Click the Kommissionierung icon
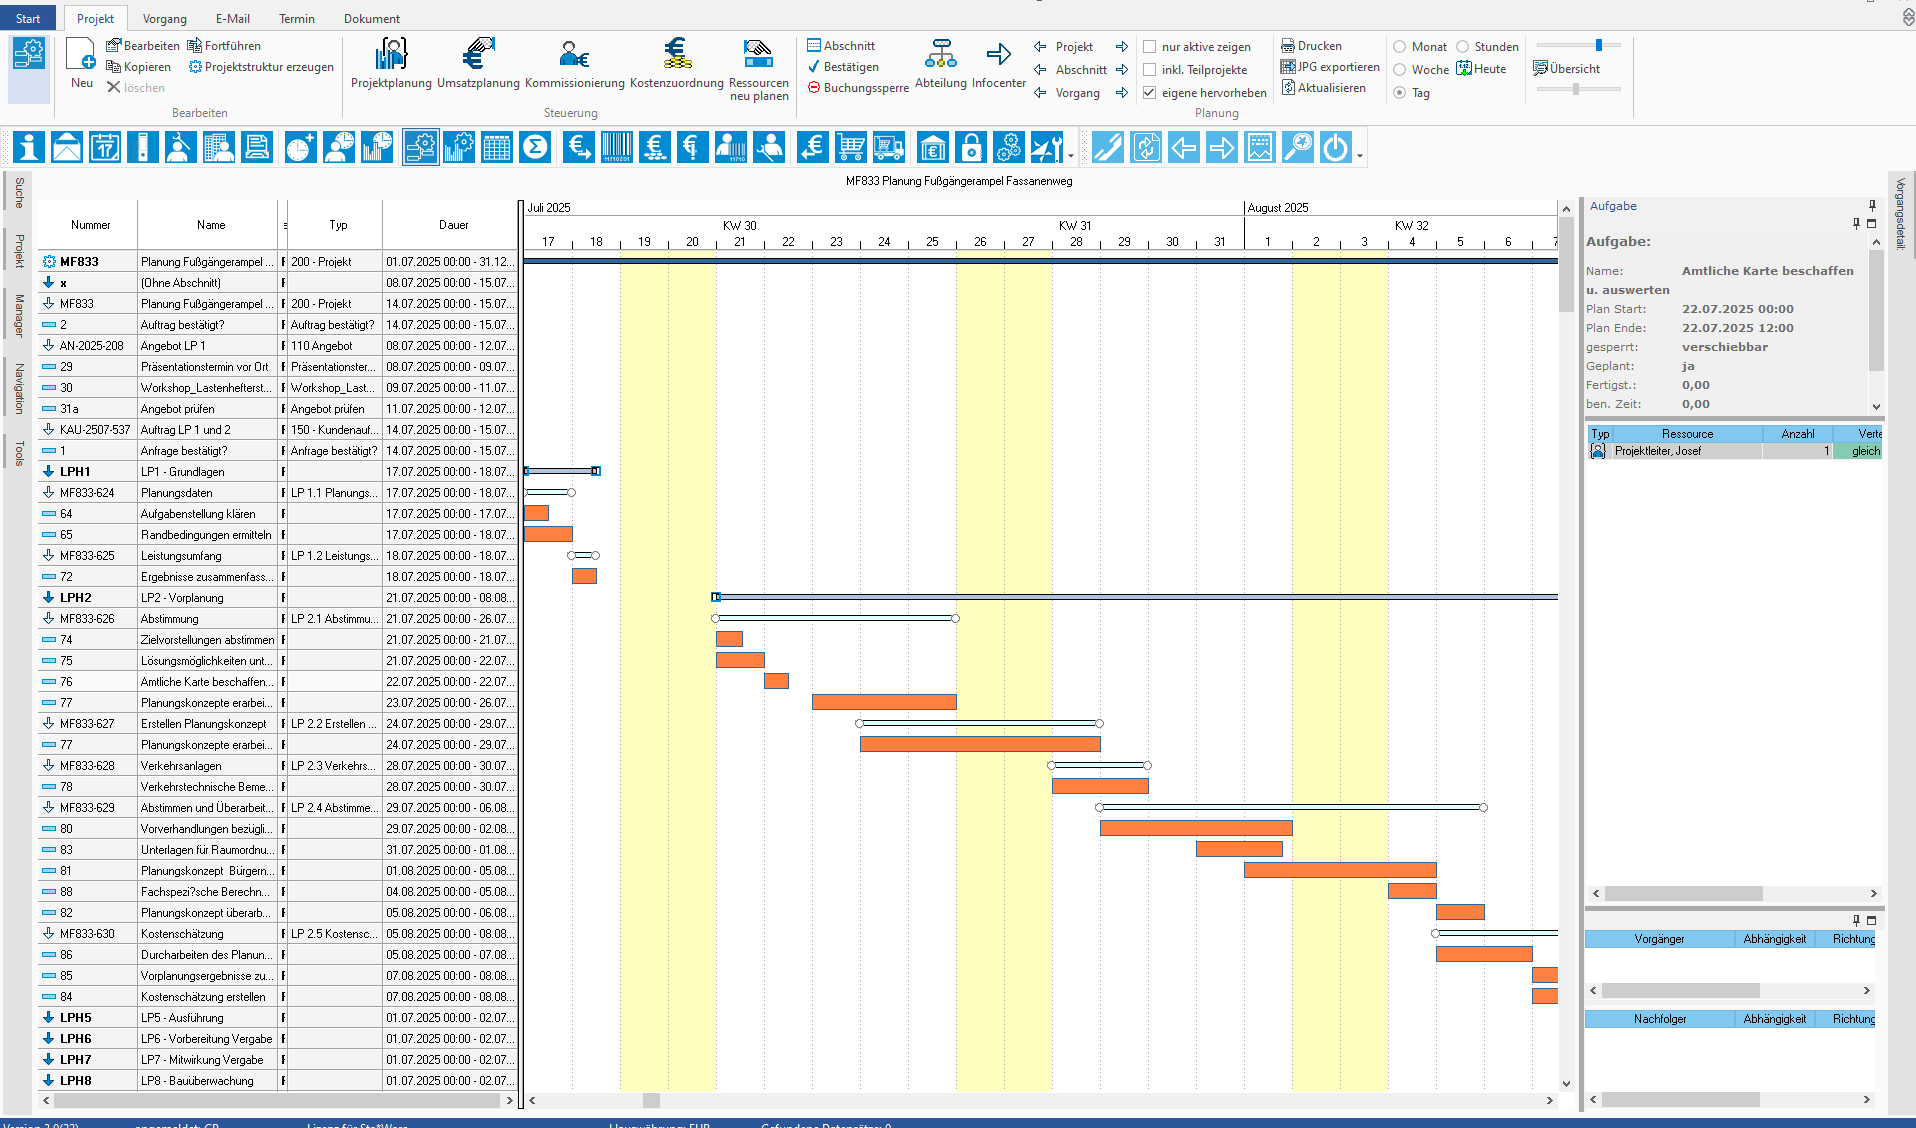The image size is (1916, 1128). [x=574, y=64]
